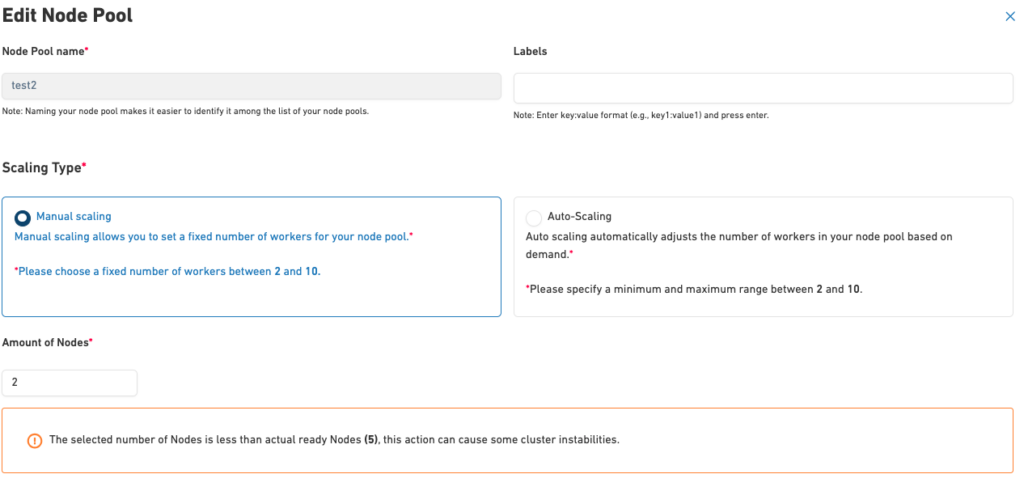
Task: Enable the Auto-Scaling radio button
Action: [x=534, y=217]
